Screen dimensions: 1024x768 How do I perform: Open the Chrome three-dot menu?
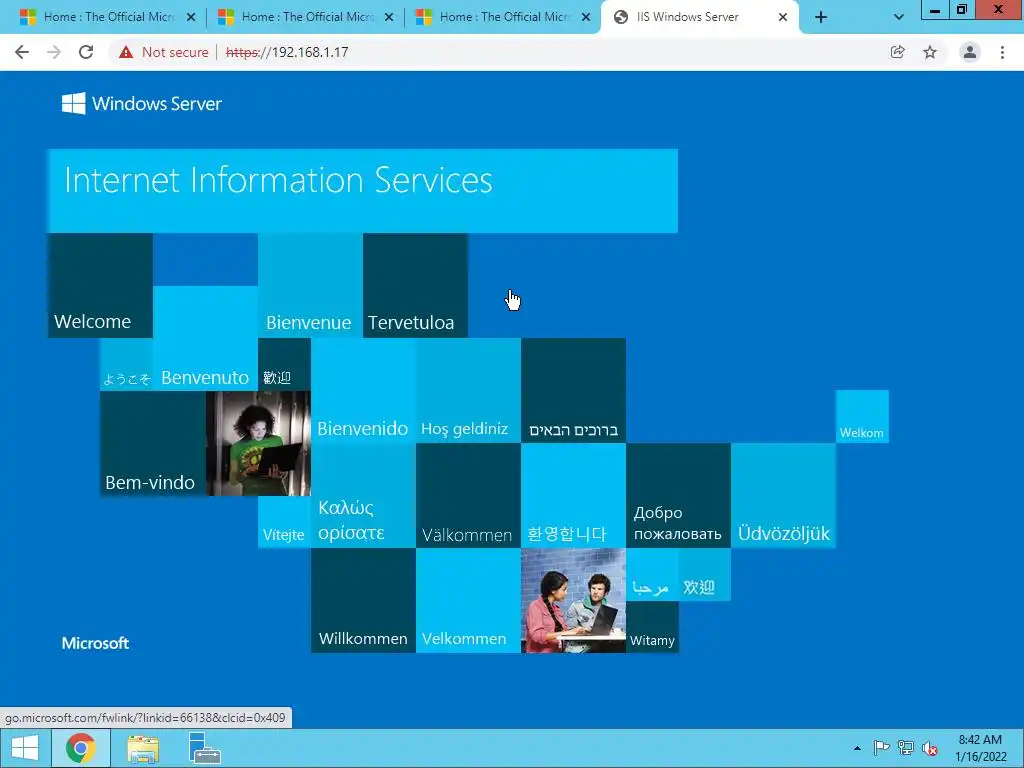click(x=1002, y=52)
